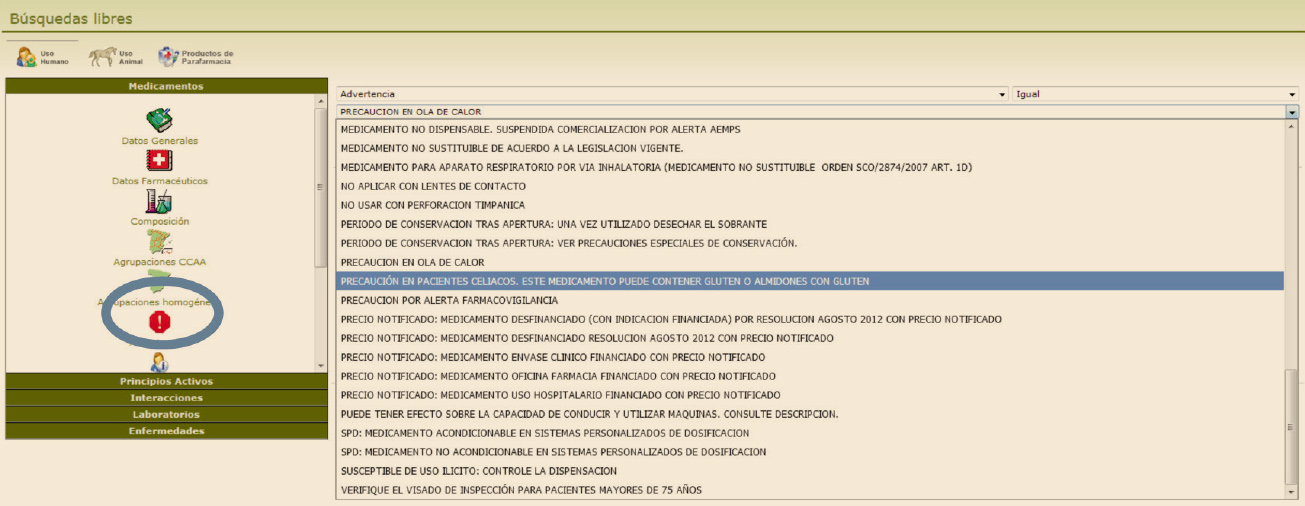This screenshot has height=506, width=1305.
Task: Select the Uso Animal horse icon
Action: (x=102, y=57)
